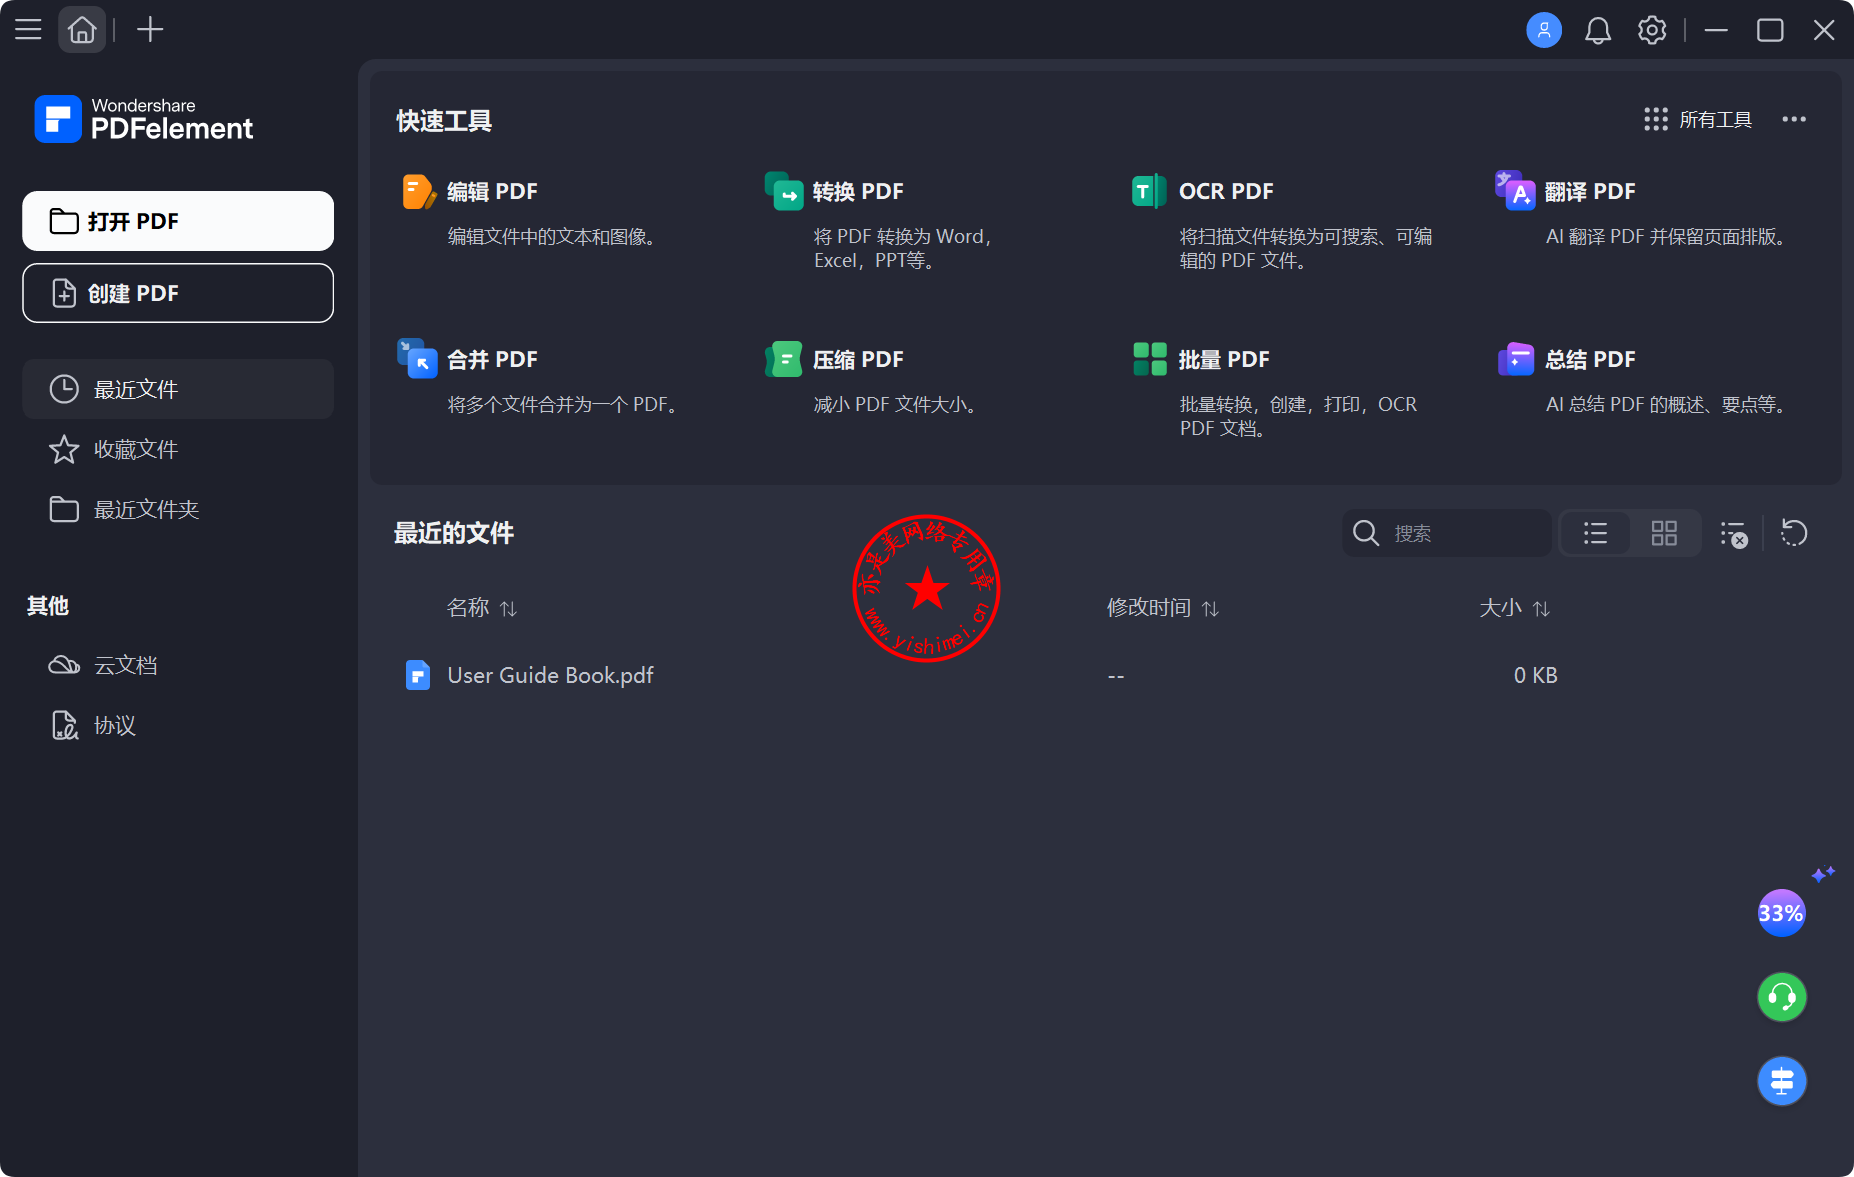Open the Summarize PDF (总结 PDF) tool
The image size is (1854, 1177).
pos(1589,360)
